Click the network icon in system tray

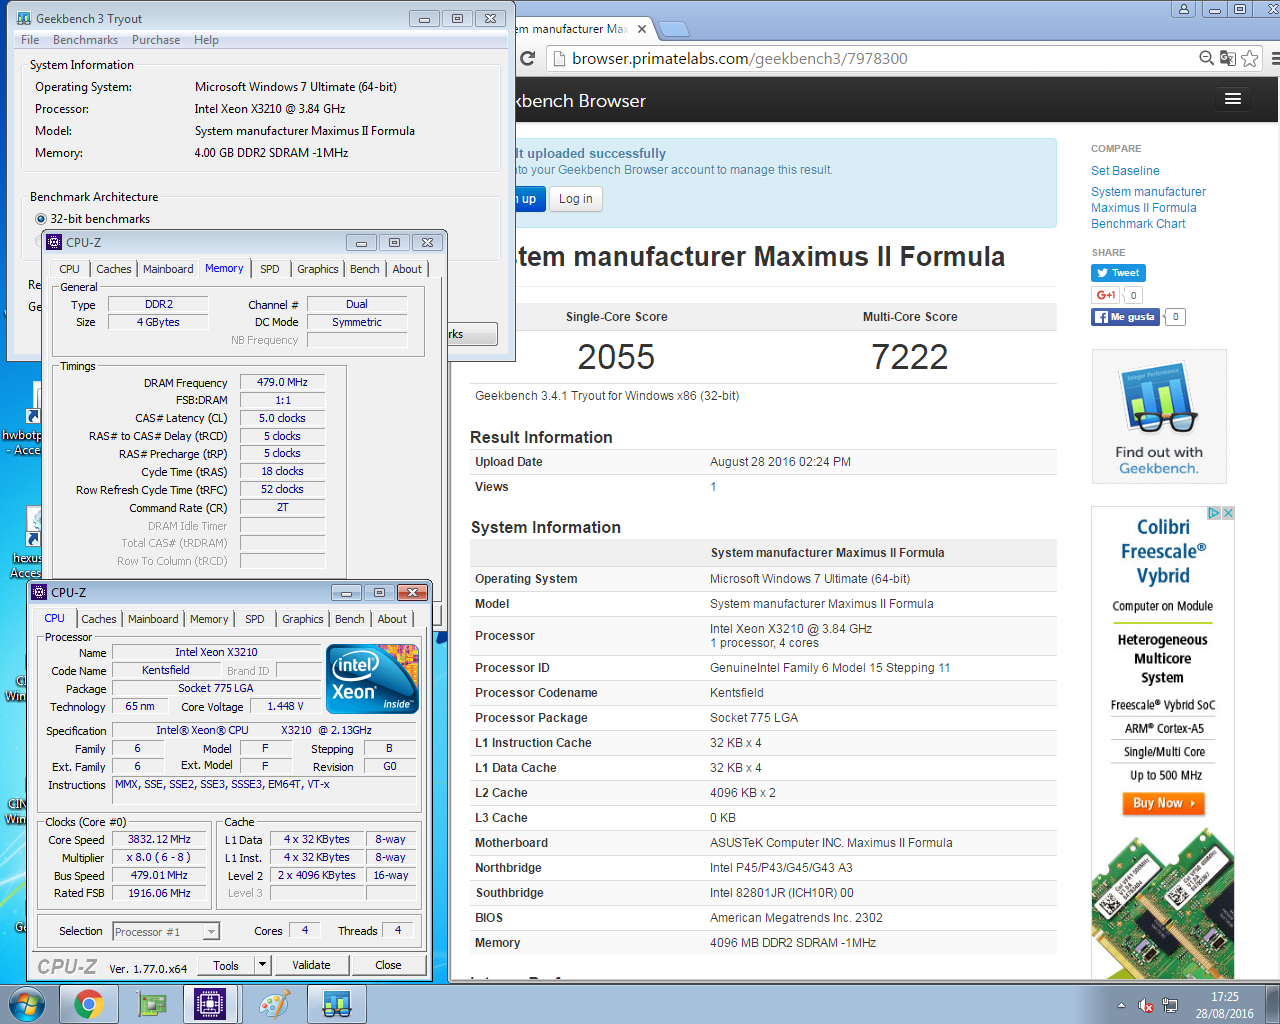[1170, 1005]
